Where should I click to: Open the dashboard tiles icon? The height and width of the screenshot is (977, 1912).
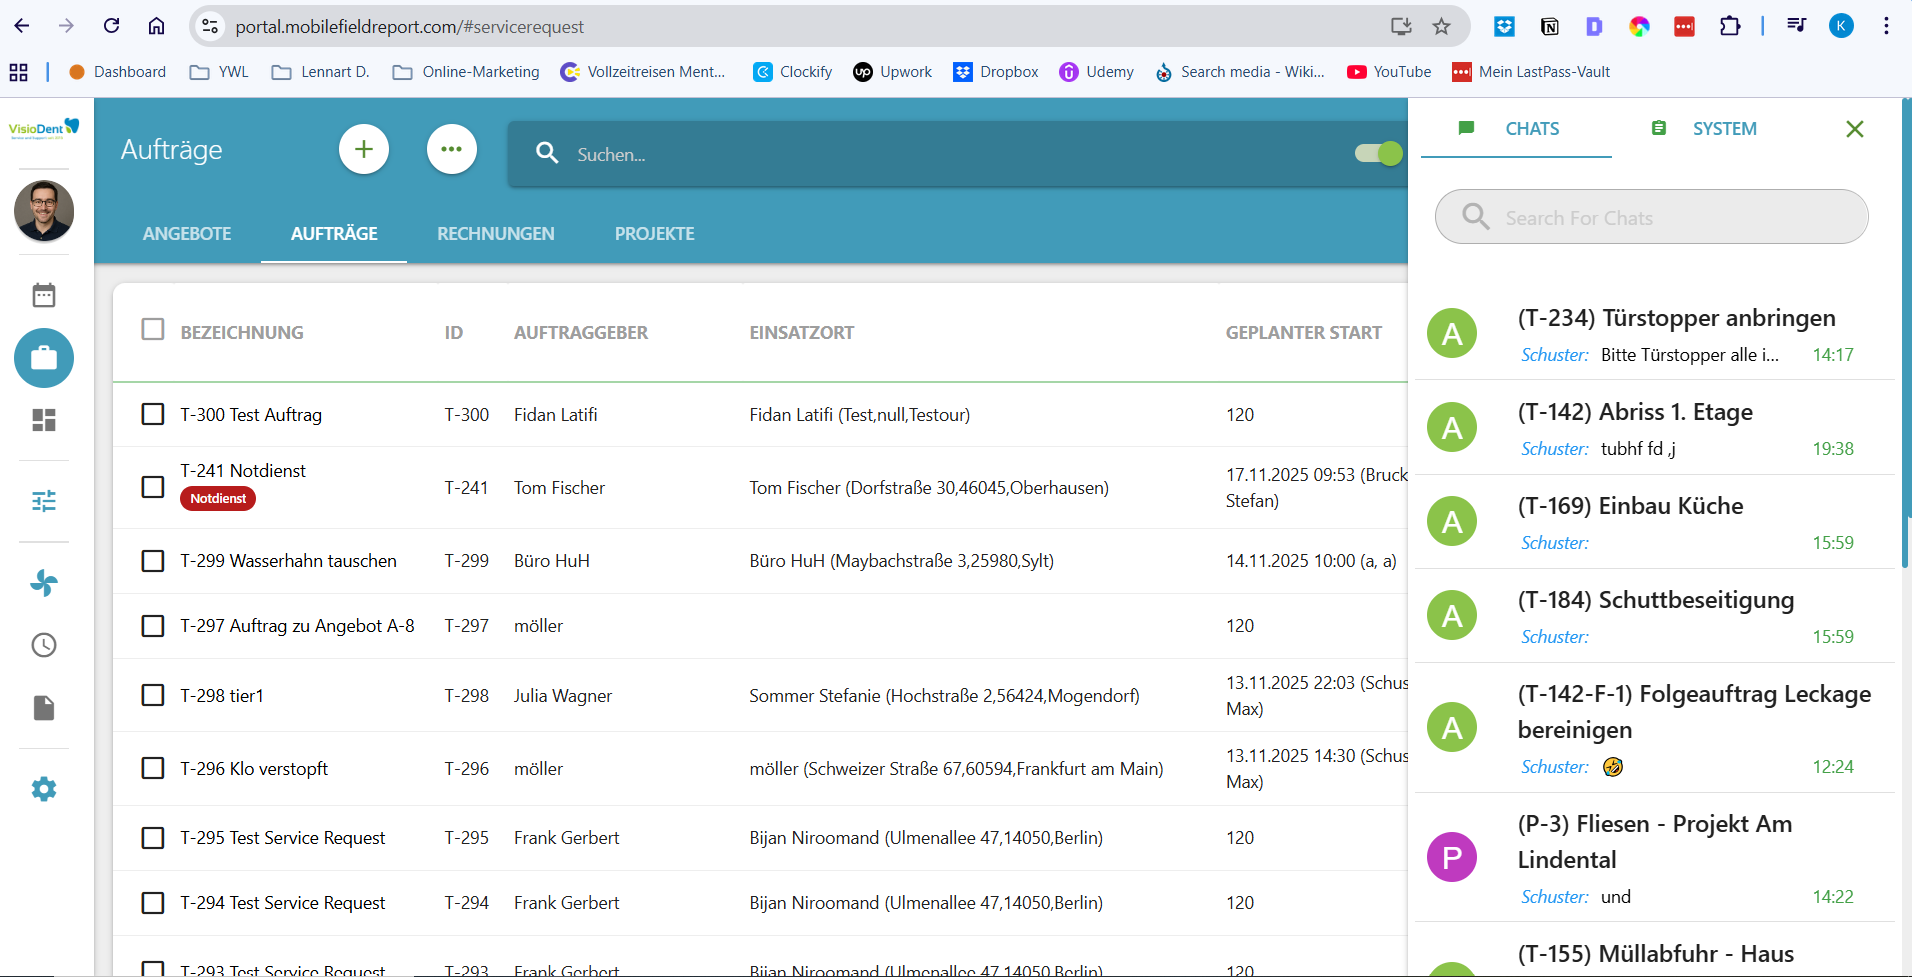[x=44, y=420]
